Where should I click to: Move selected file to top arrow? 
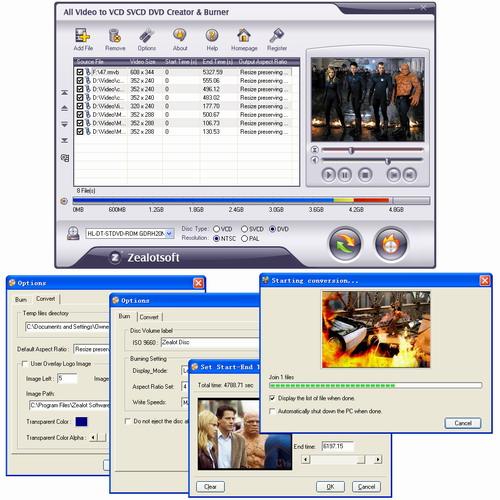pos(65,93)
